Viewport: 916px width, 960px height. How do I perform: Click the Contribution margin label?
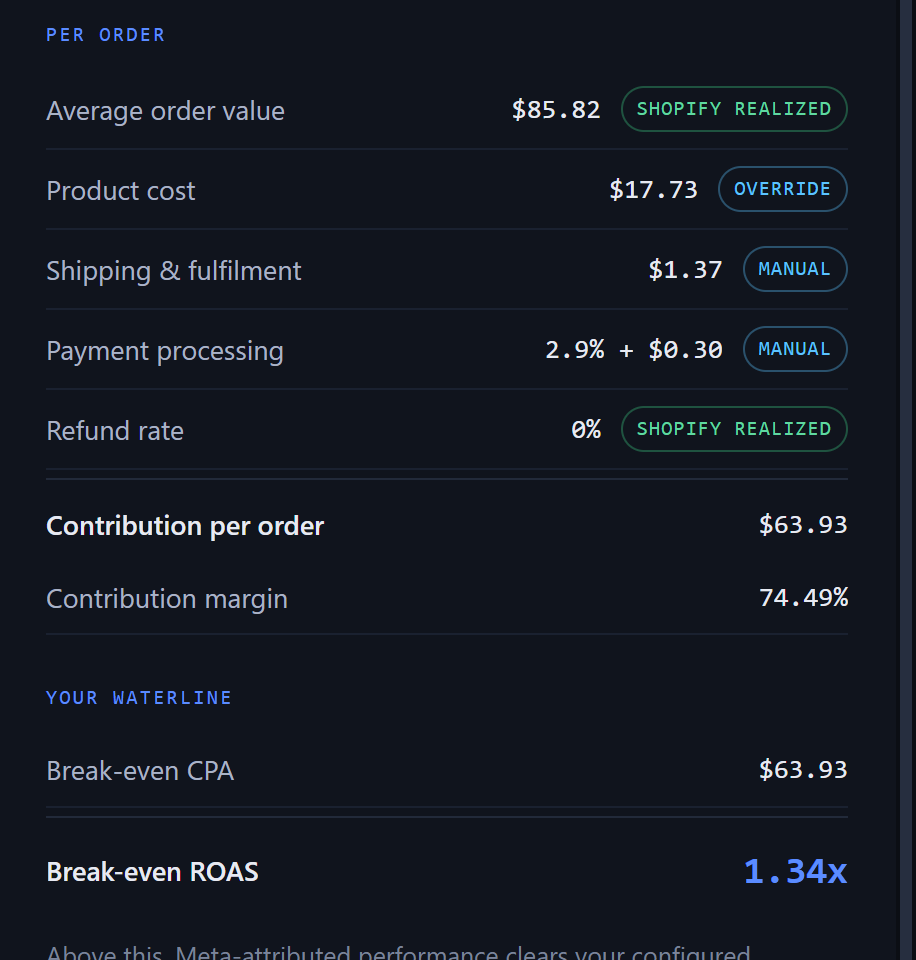point(167,599)
